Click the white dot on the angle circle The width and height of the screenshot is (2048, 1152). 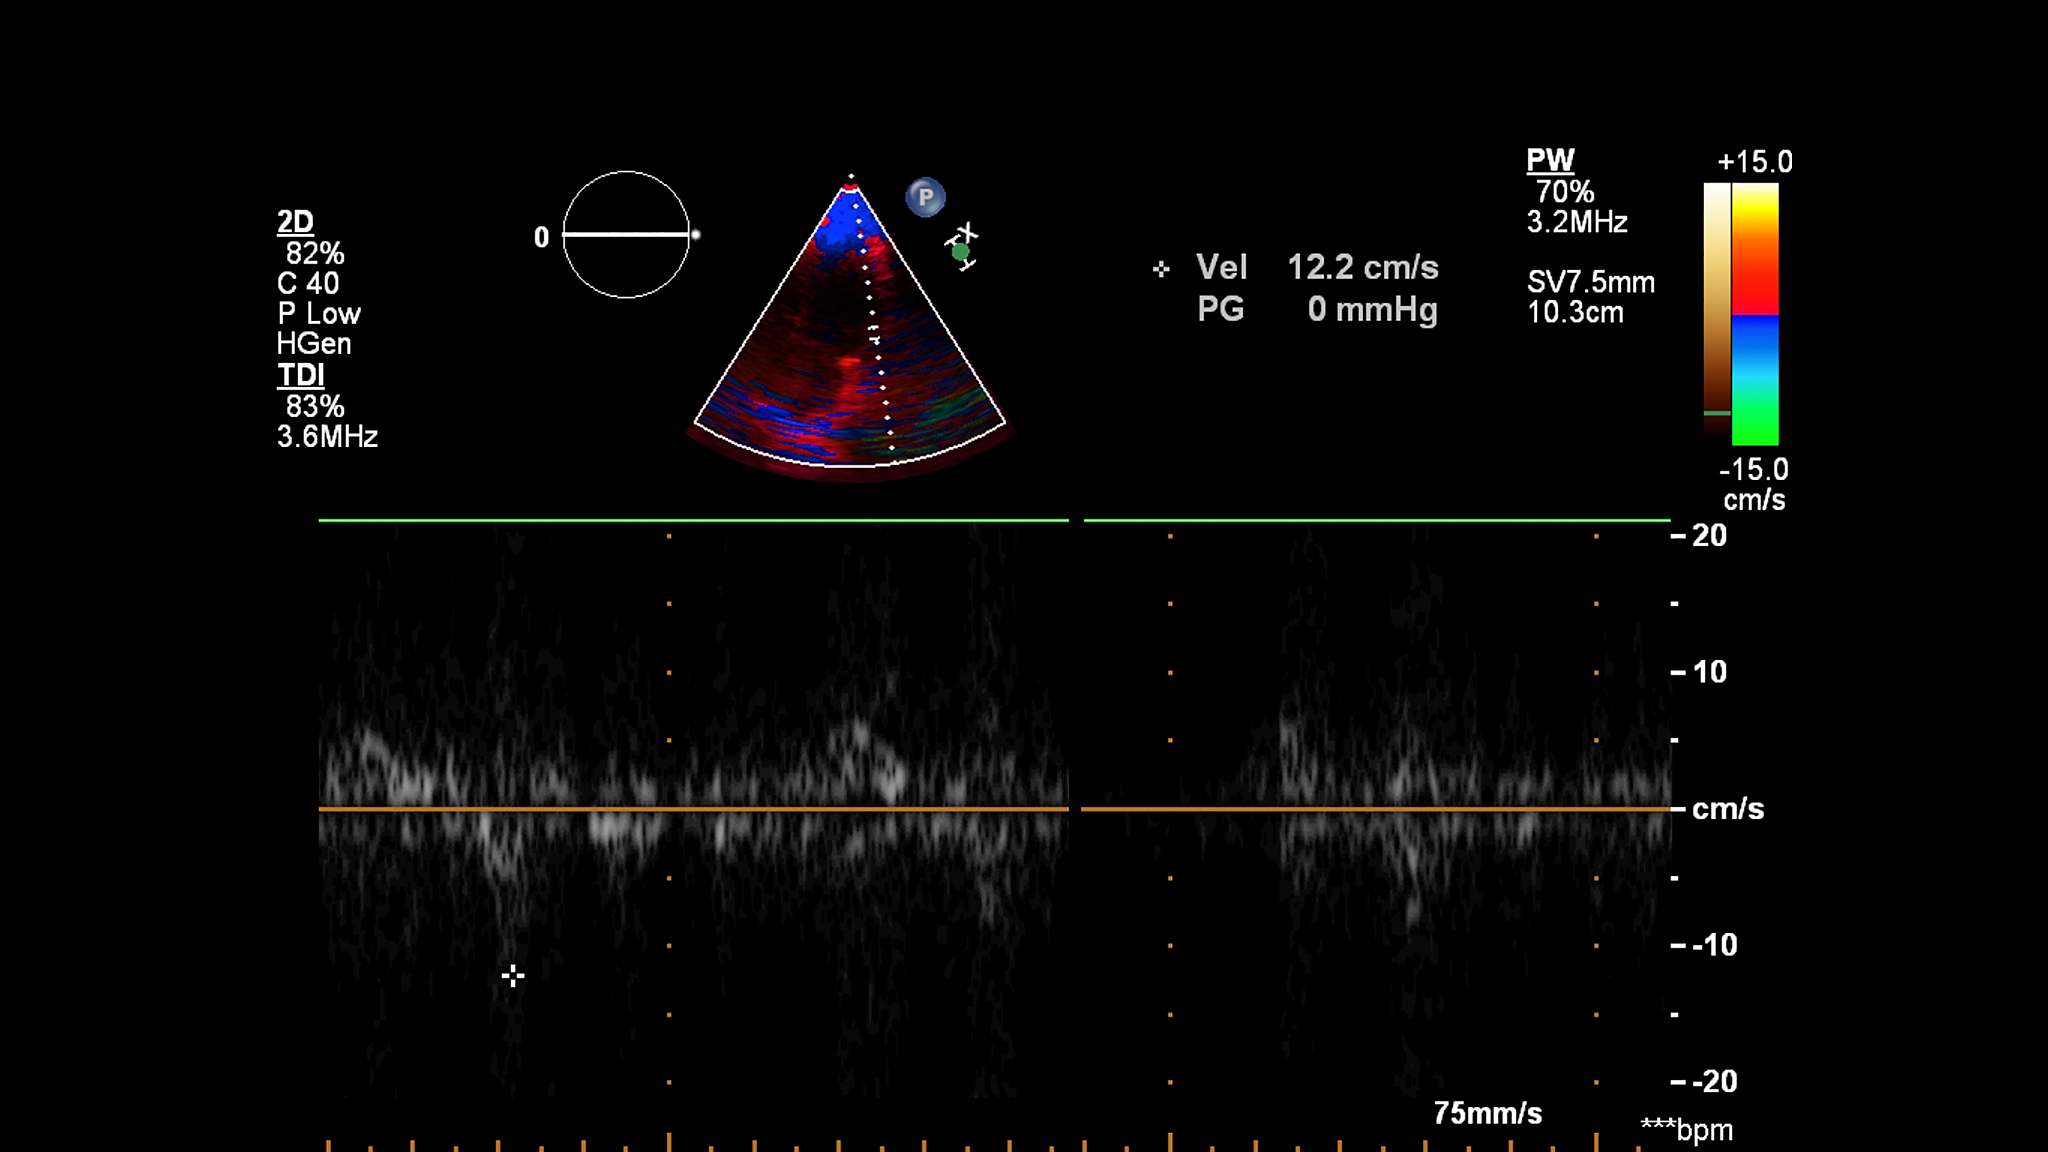(x=695, y=235)
